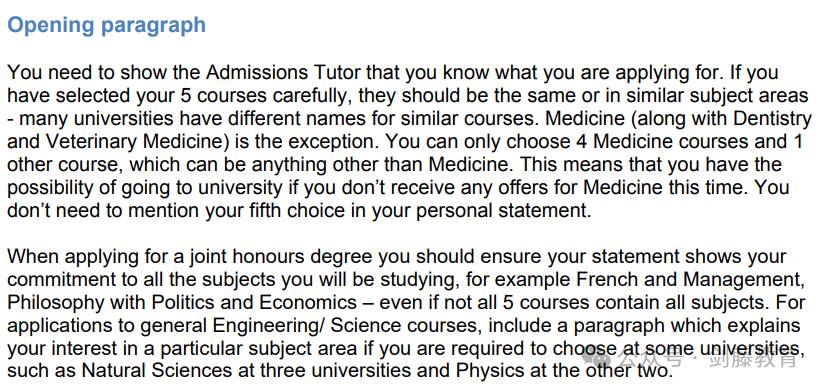Image resolution: width=825 pixels, height=390 pixels.
Task: Click the phrase 'Natural Sciences'
Action: point(156,371)
